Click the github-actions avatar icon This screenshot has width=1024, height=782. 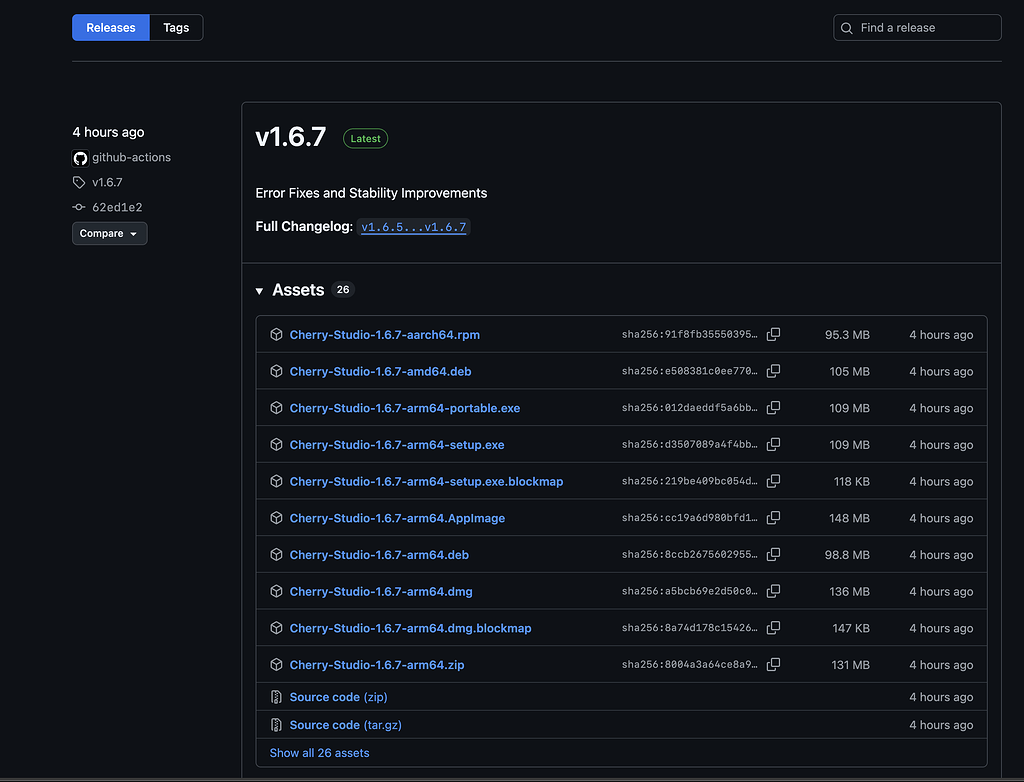click(x=80, y=158)
